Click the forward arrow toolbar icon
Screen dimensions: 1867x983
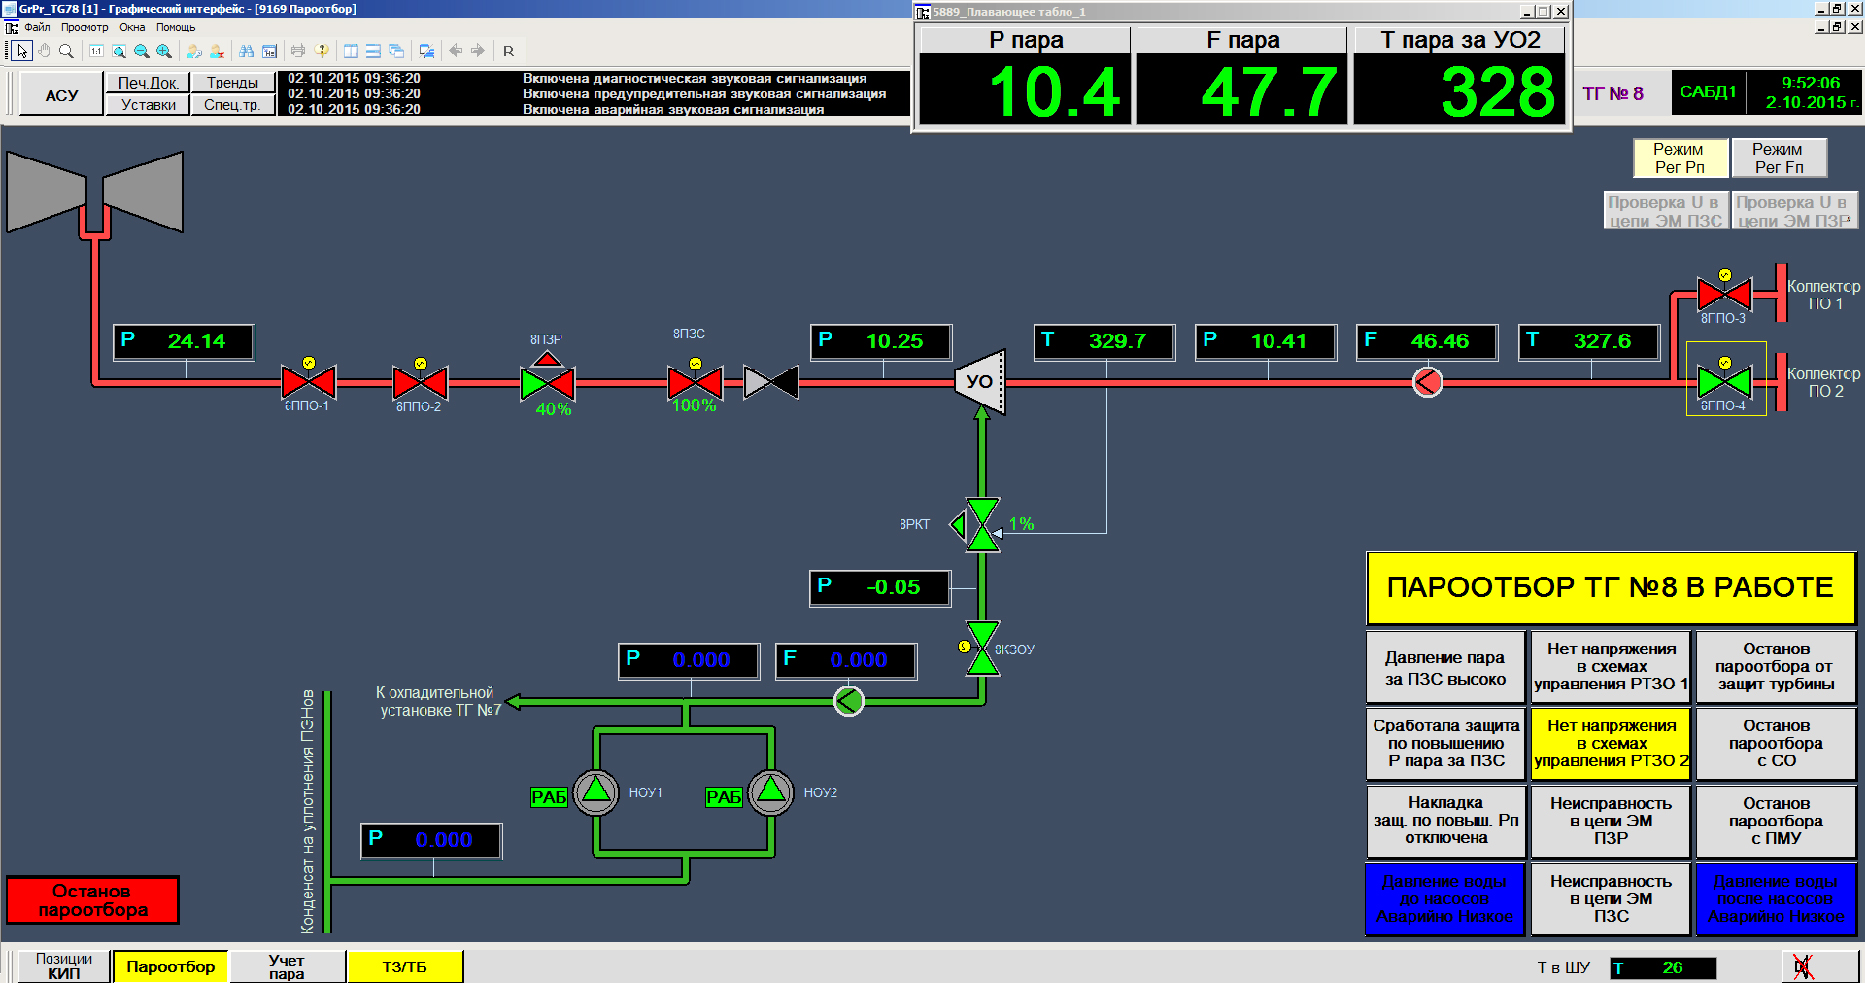point(478,51)
